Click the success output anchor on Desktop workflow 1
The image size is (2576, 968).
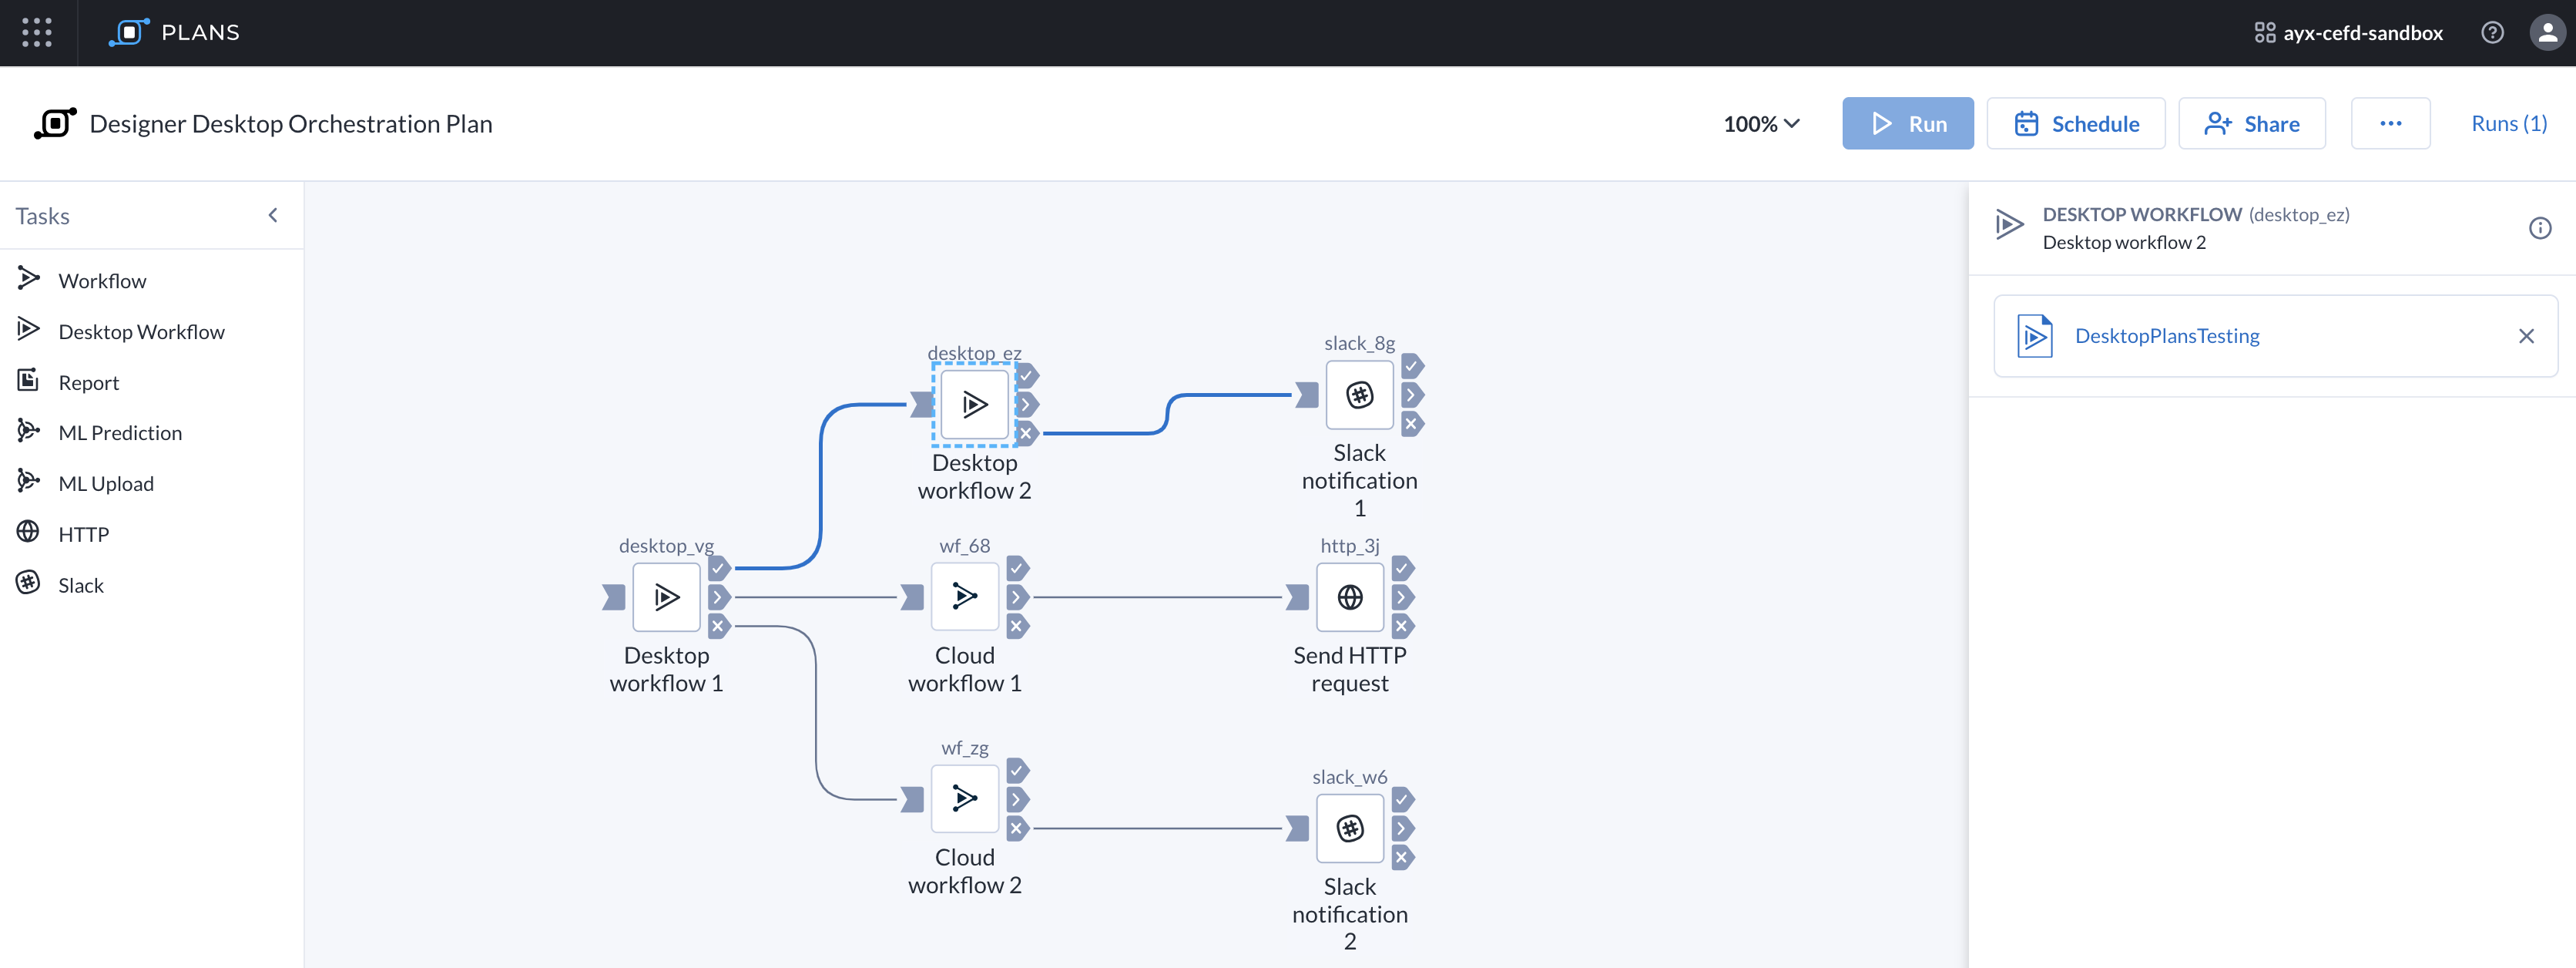click(x=719, y=568)
